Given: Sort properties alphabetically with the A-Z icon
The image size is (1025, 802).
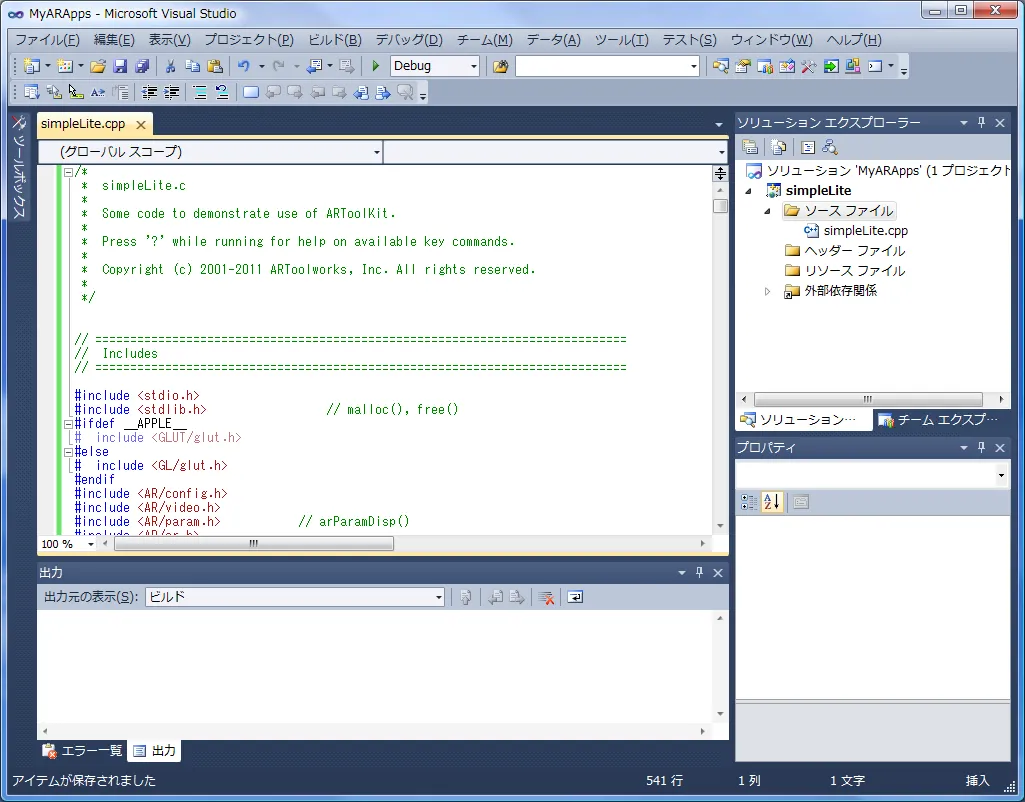Looking at the screenshot, I should tap(772, 502).
